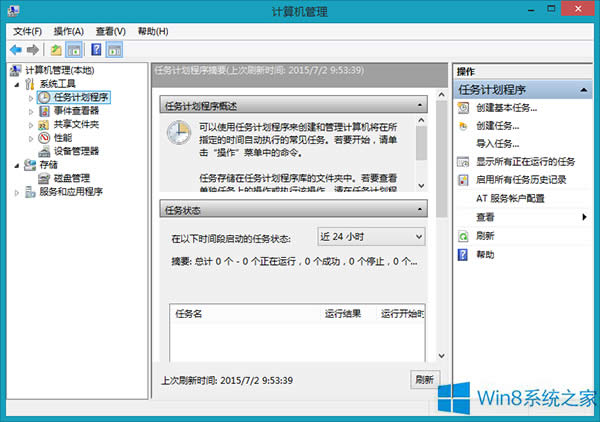
Task: Toggle the show/hide console tree icon
Action: tap(74, 50)
